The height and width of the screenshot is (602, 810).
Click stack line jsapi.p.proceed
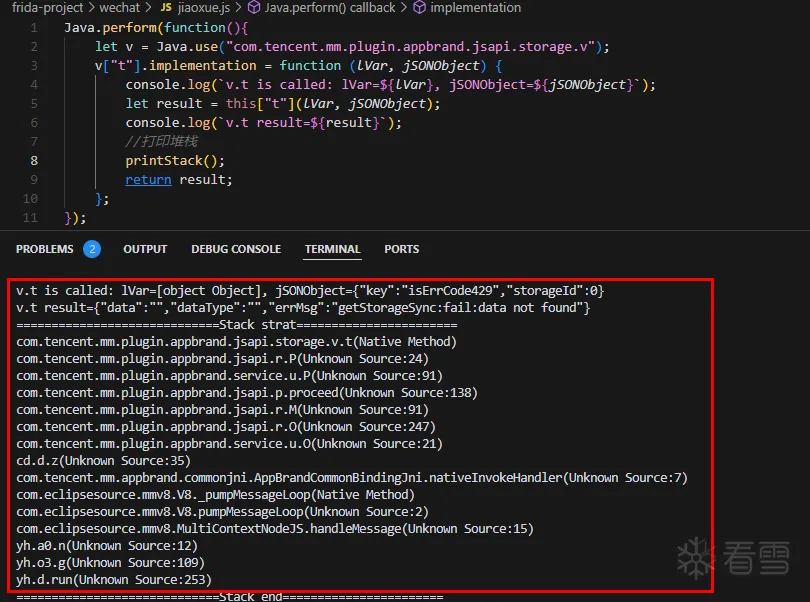[247, 393]
